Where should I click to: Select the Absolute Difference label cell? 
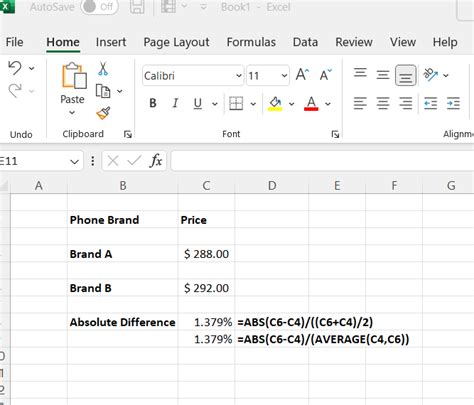click(122, 322)
